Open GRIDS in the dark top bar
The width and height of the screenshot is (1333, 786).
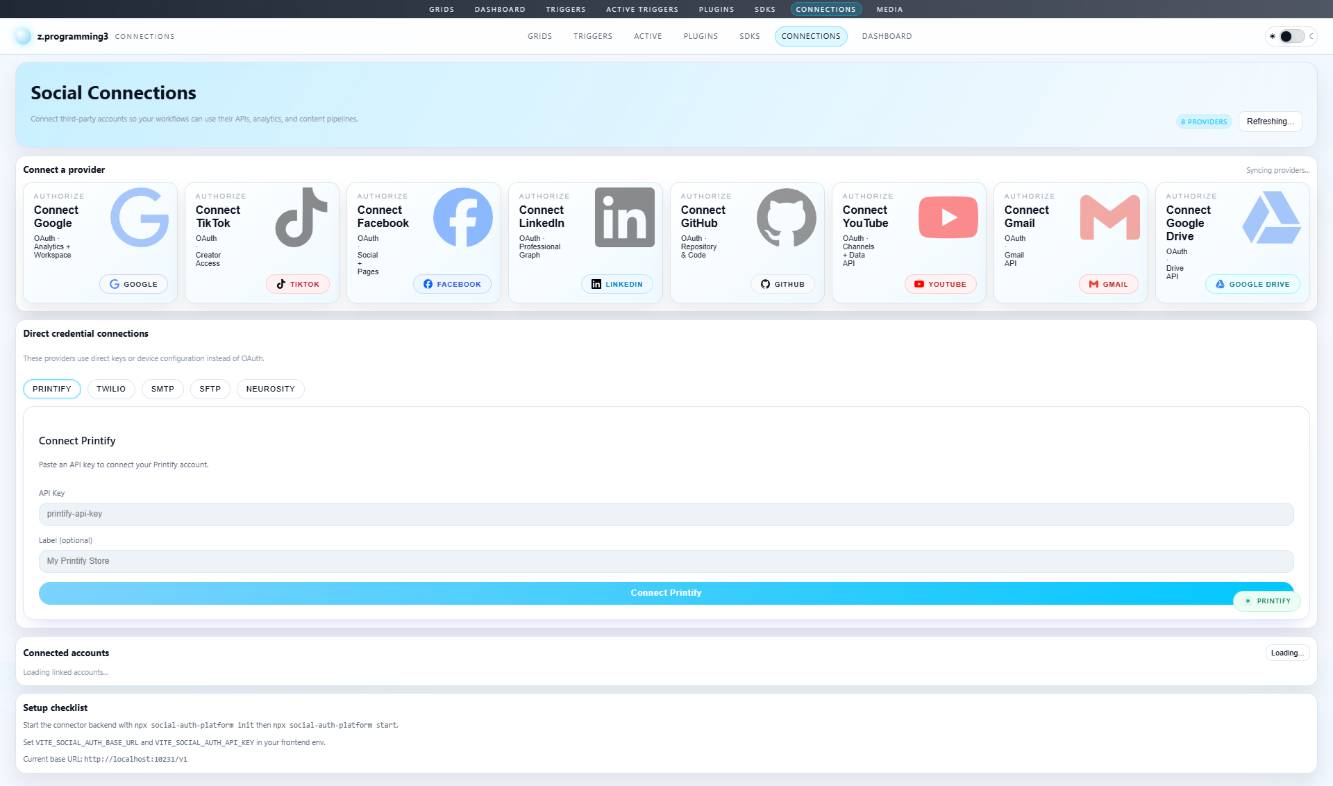(442, 9)
